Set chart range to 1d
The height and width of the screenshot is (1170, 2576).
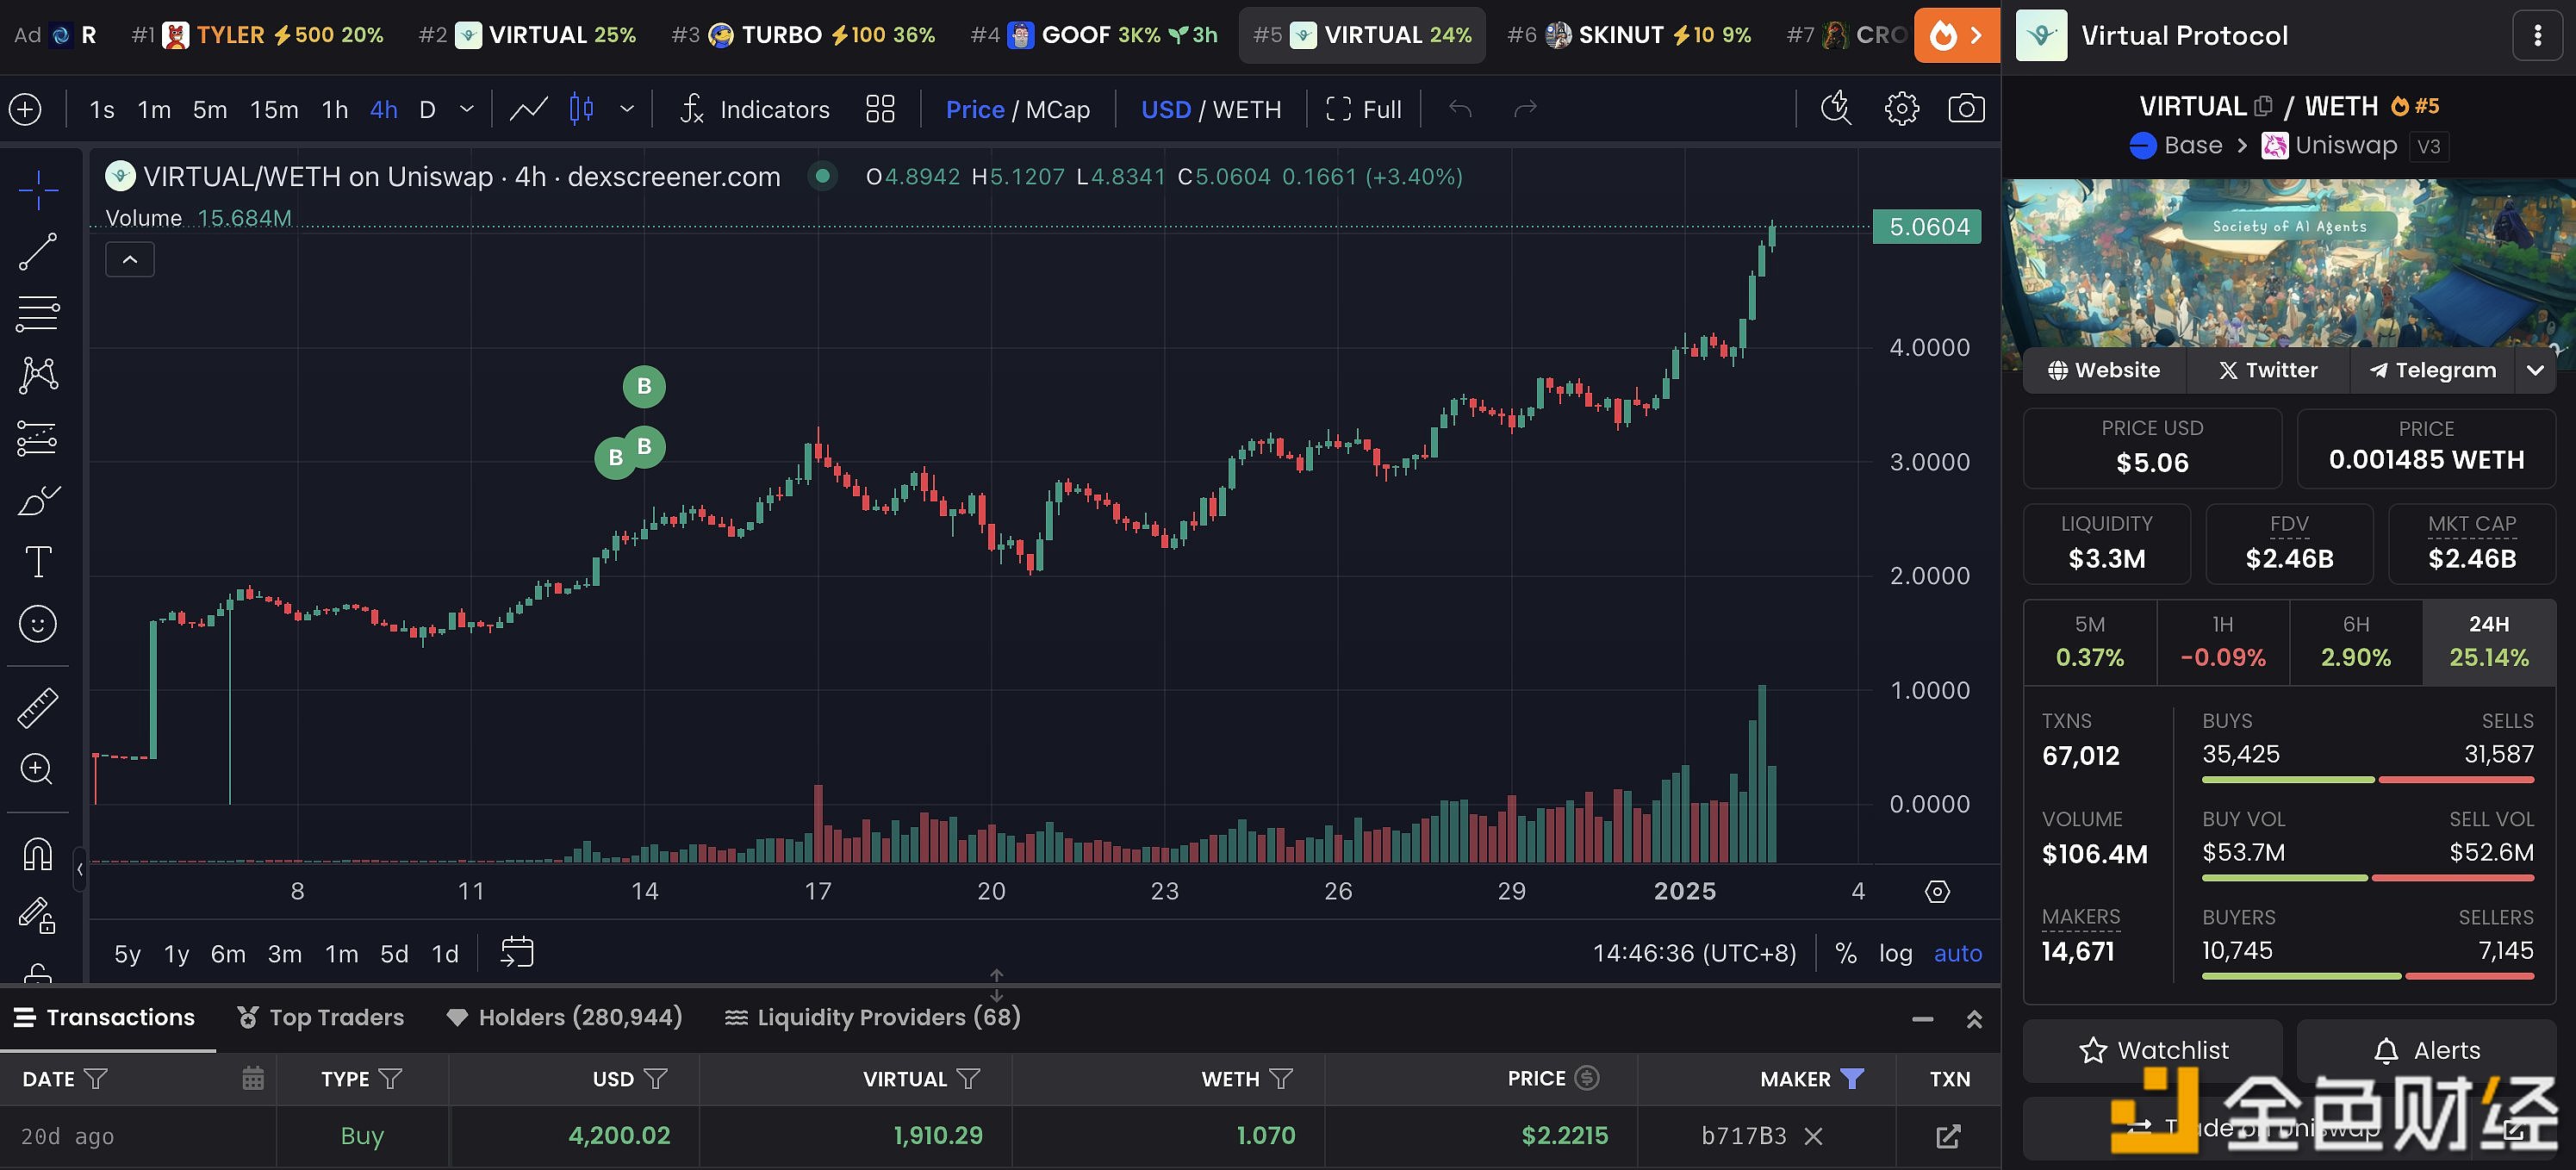point(445,954)
